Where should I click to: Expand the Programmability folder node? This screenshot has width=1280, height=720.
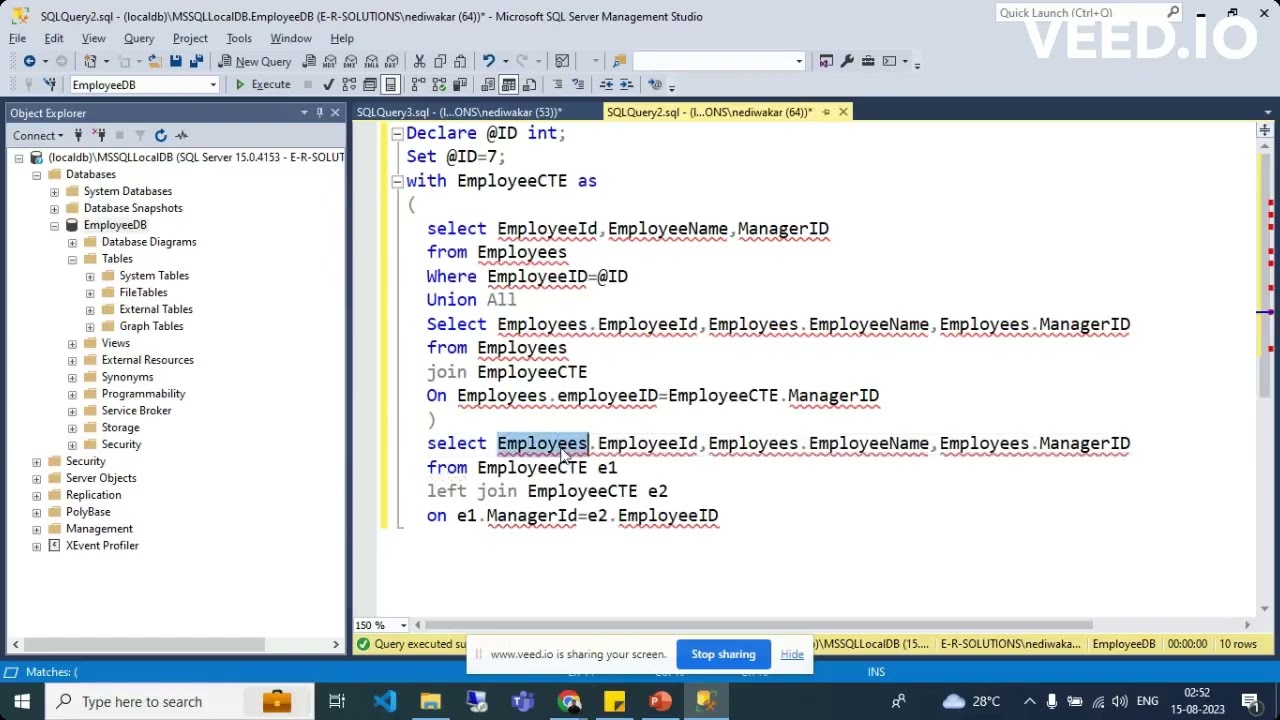coord(72,394)
